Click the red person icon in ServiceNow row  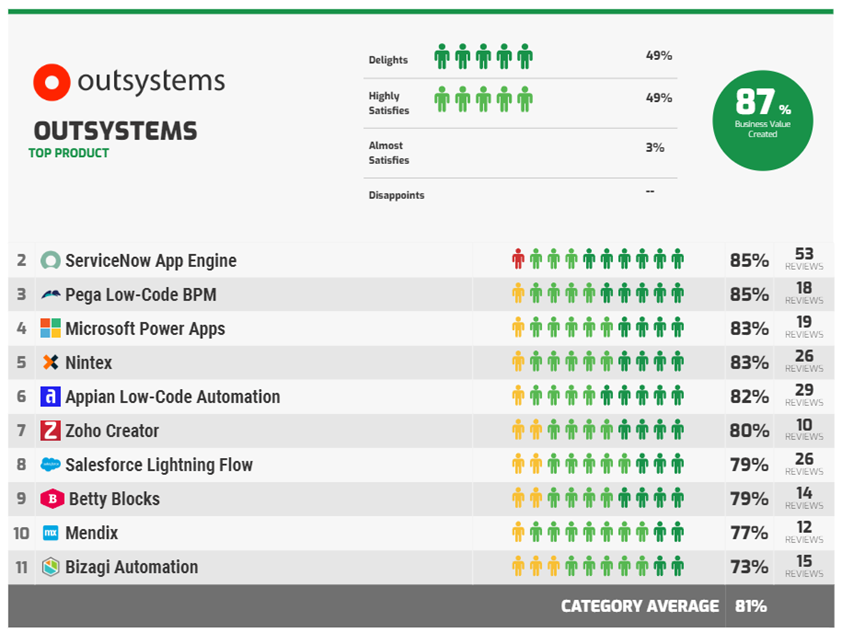pyautogui.click(x=517, y=259)
